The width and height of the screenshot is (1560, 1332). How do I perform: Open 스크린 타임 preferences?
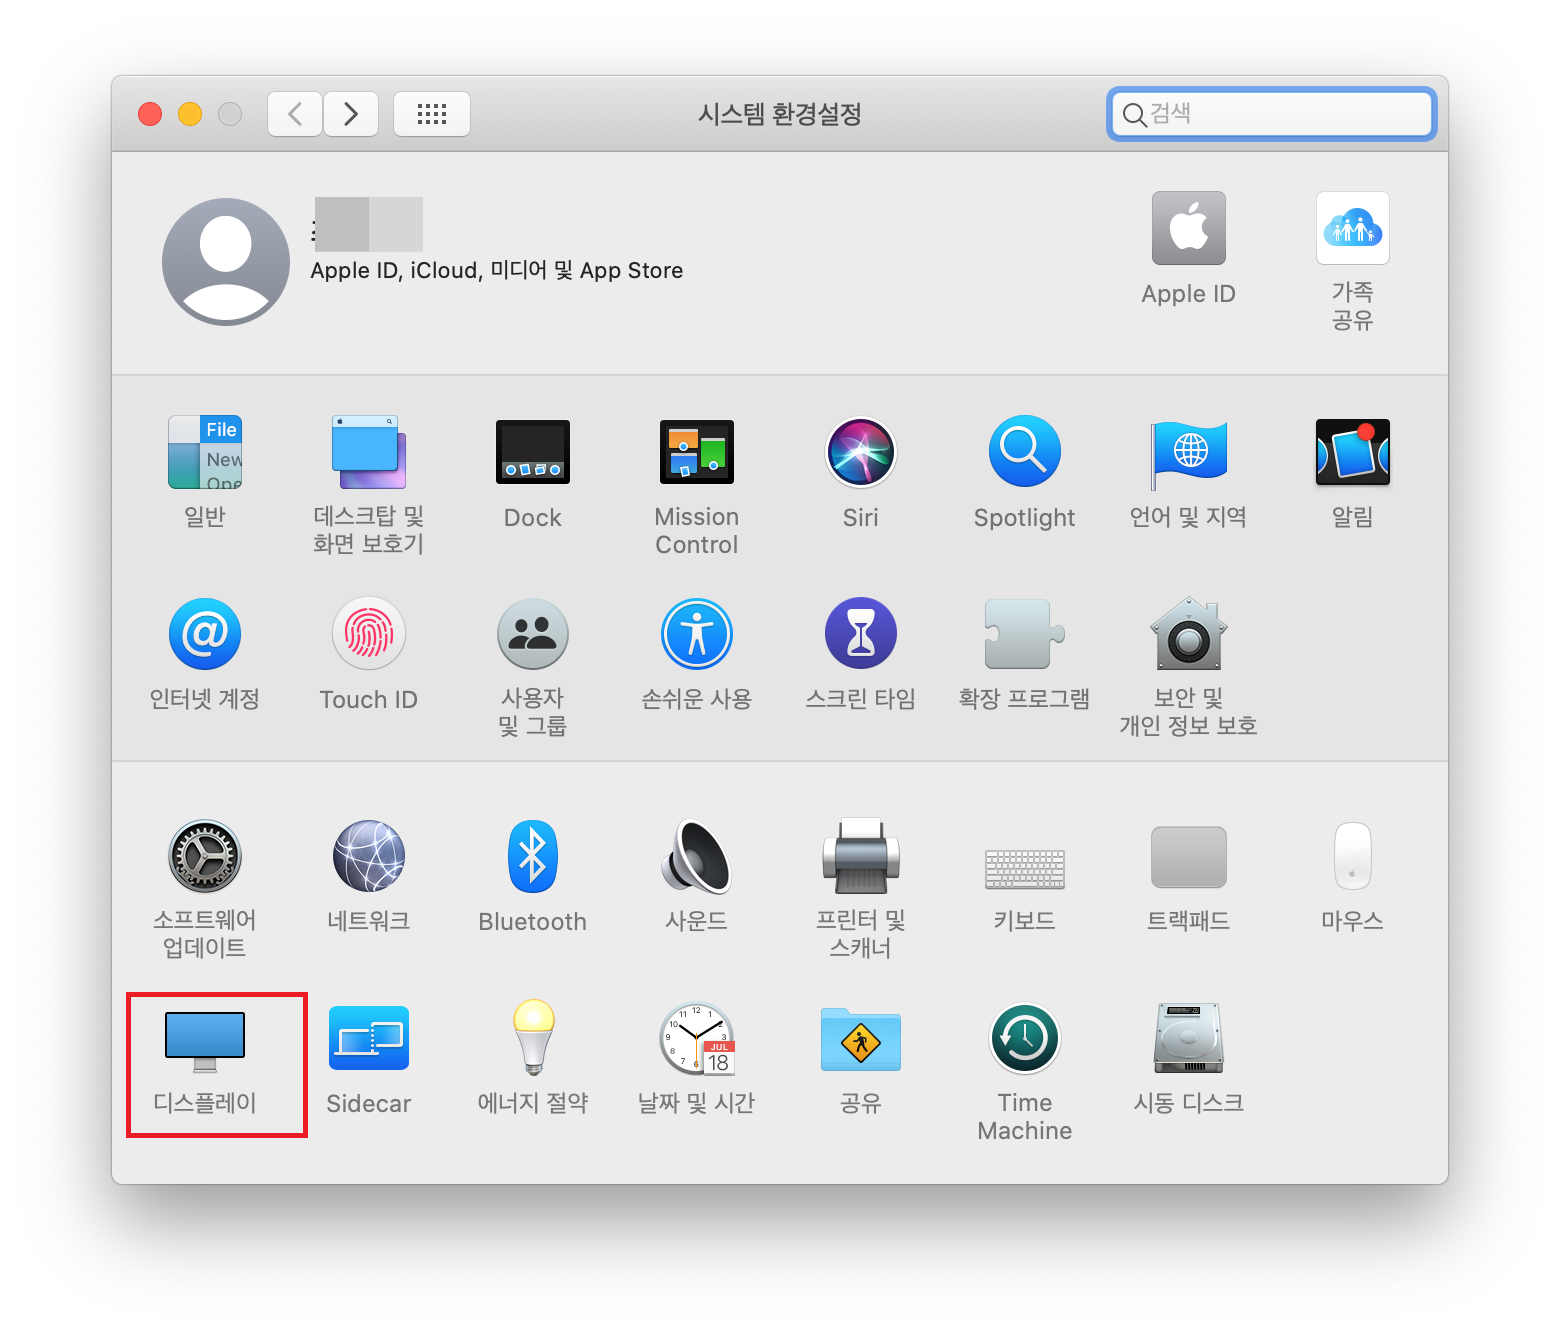861,634
